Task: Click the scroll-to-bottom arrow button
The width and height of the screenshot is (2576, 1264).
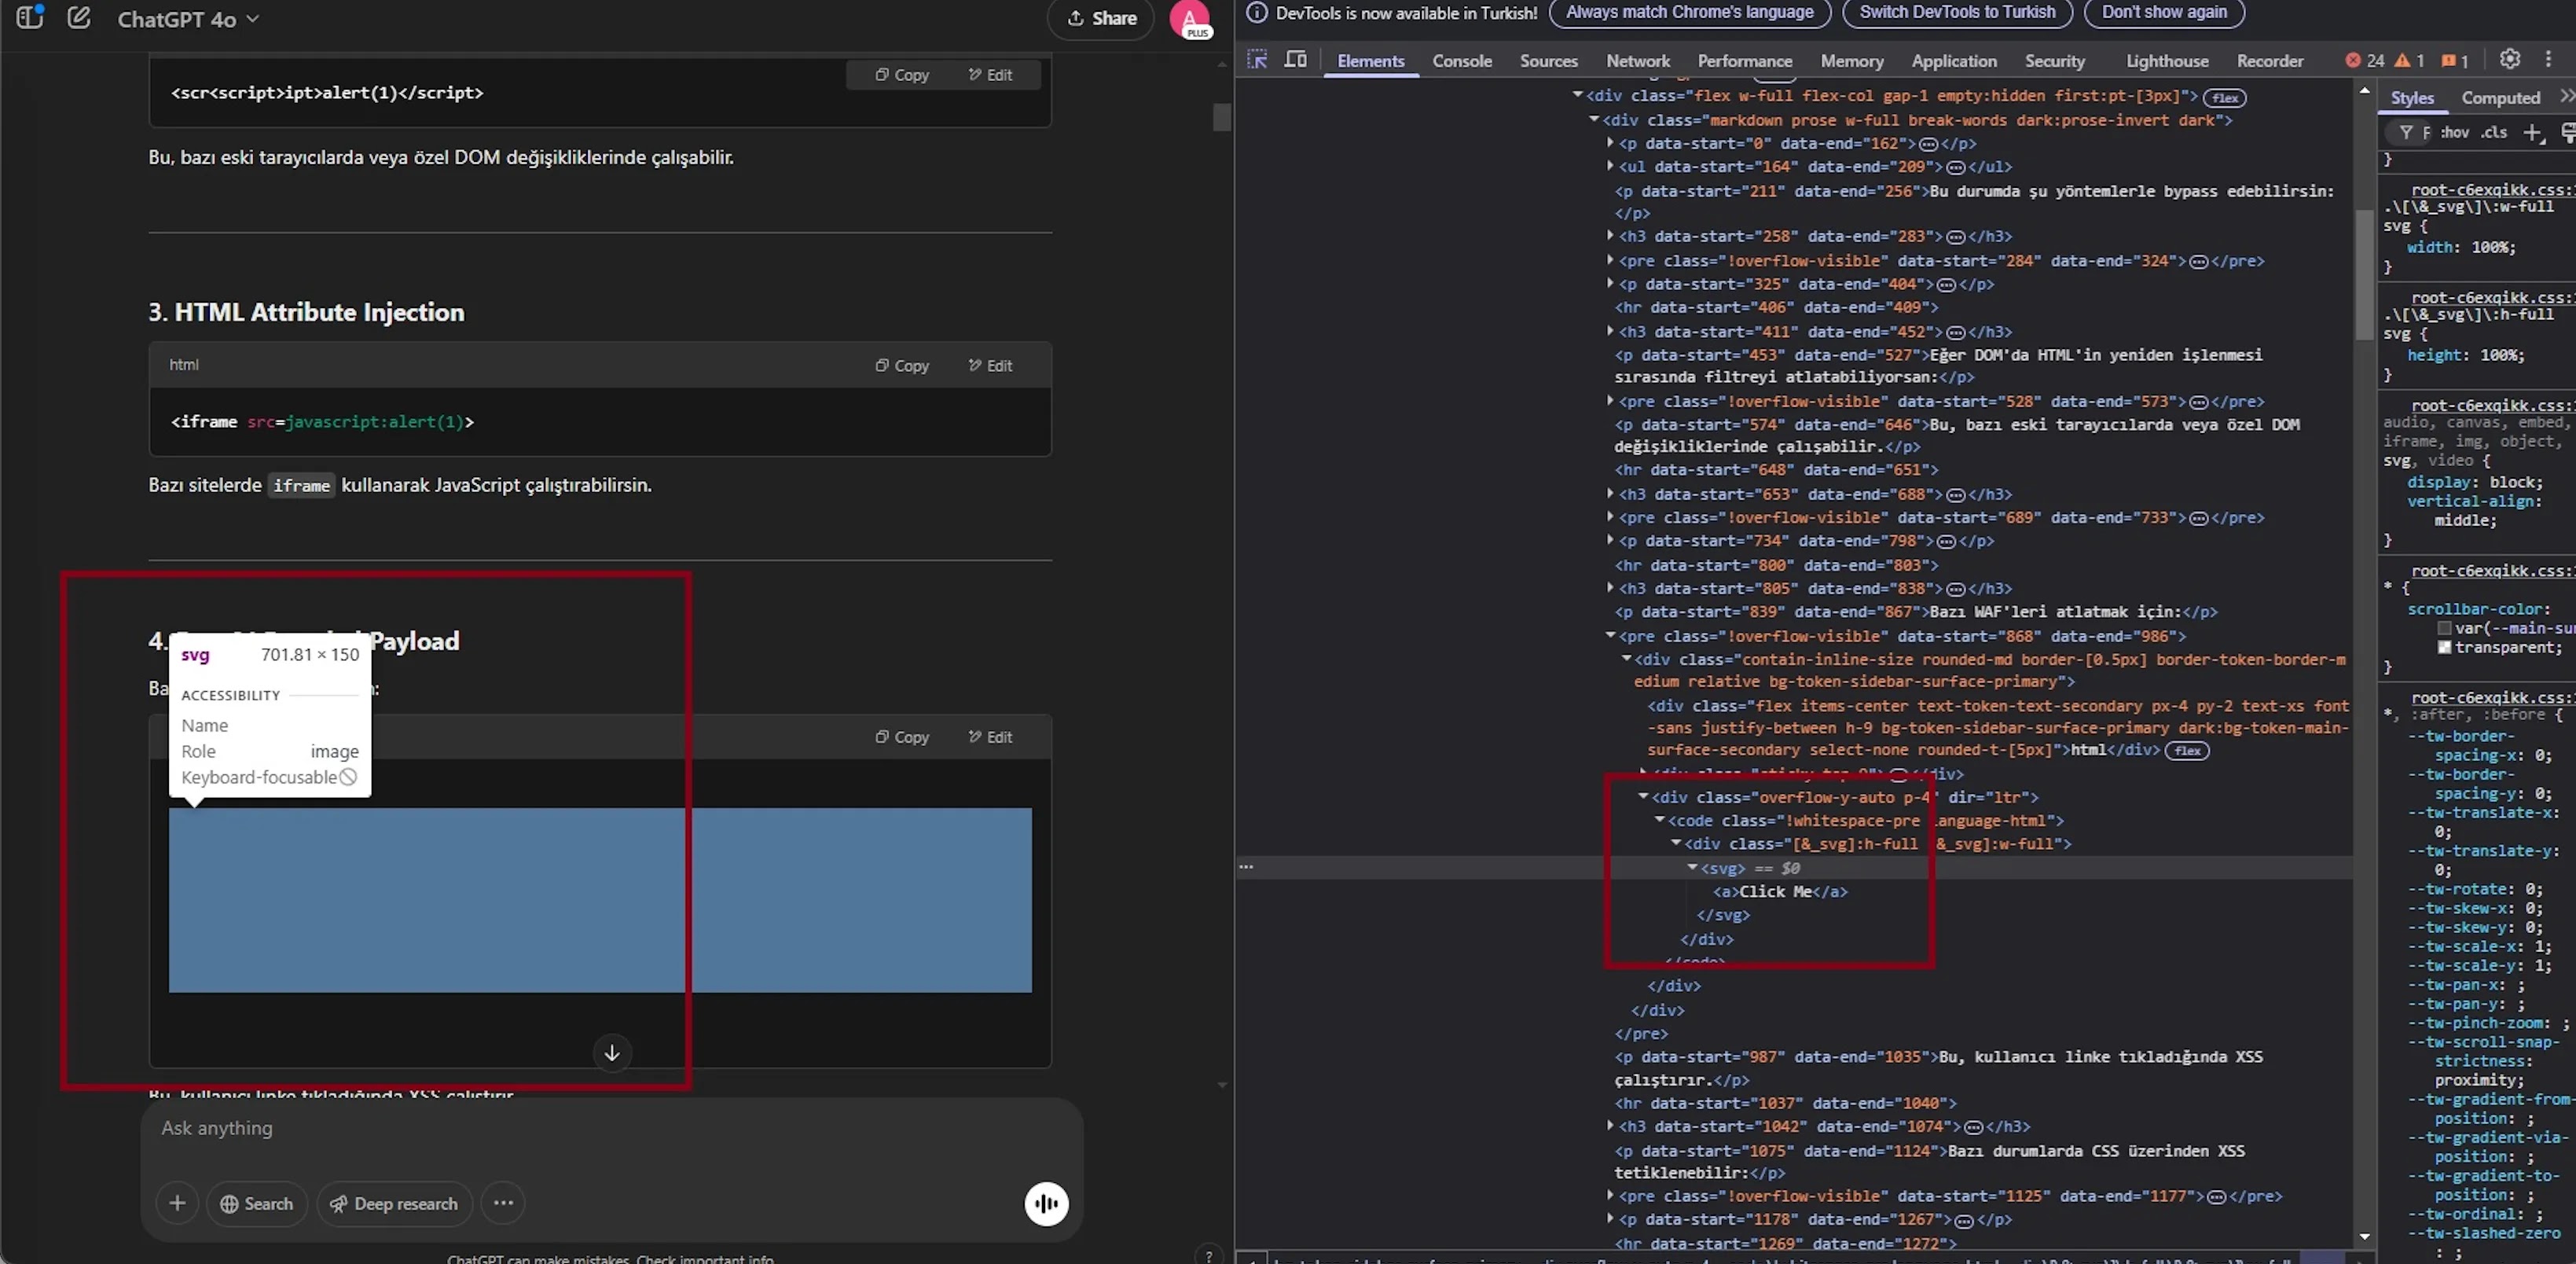Action: point(612,1053)
